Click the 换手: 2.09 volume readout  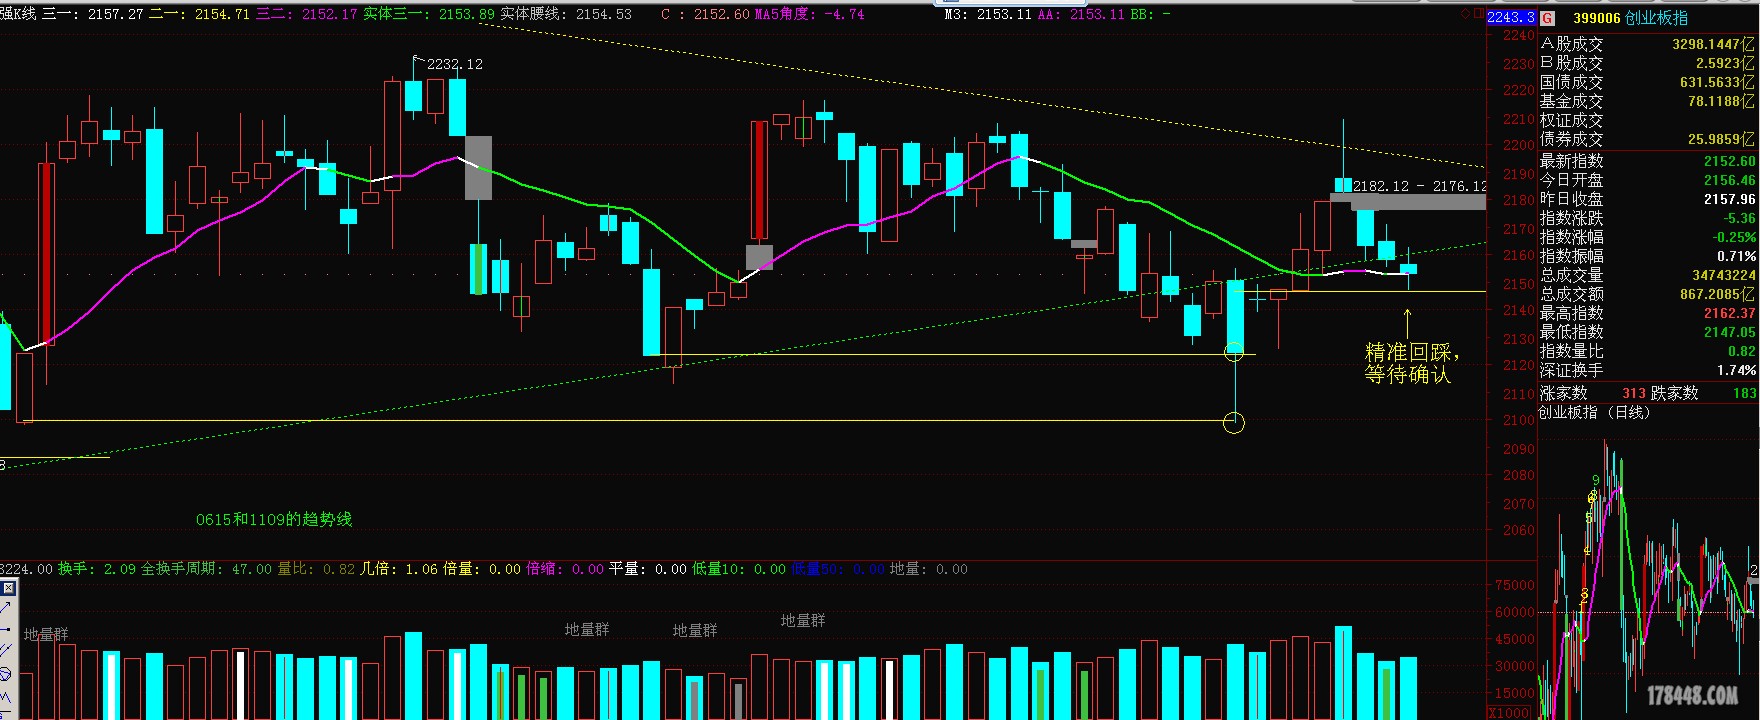(97, 568)
